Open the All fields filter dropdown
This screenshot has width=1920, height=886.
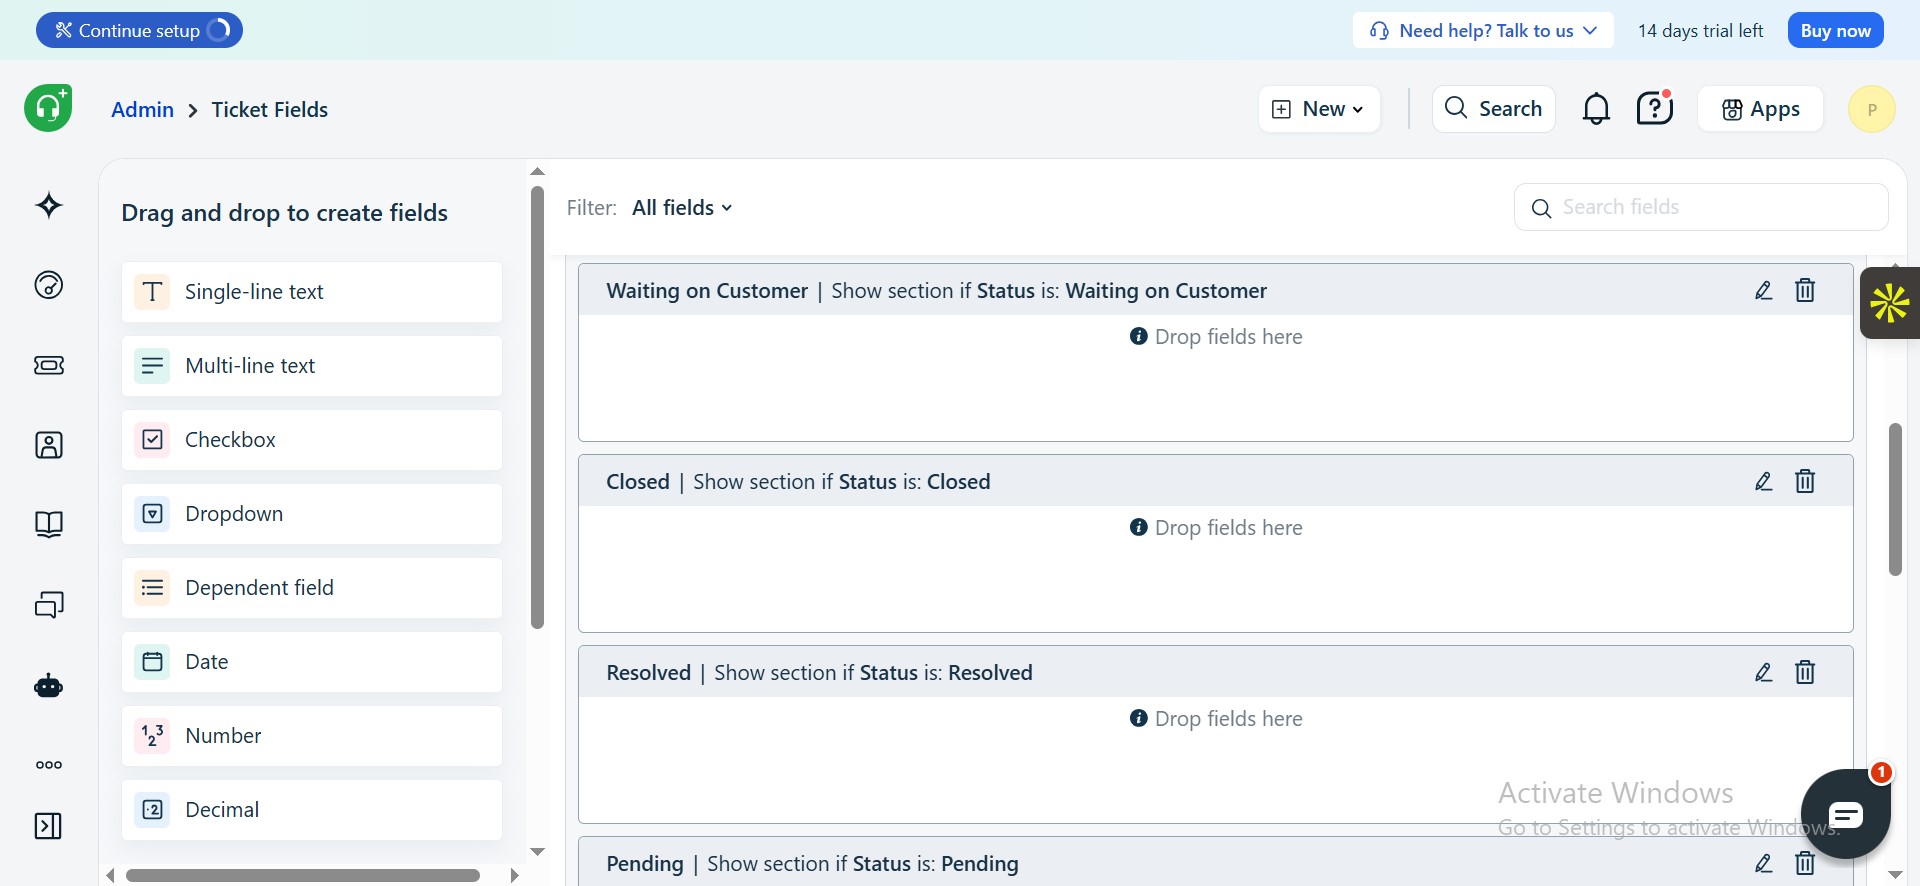pyautogui.click(x=682, y=208)
